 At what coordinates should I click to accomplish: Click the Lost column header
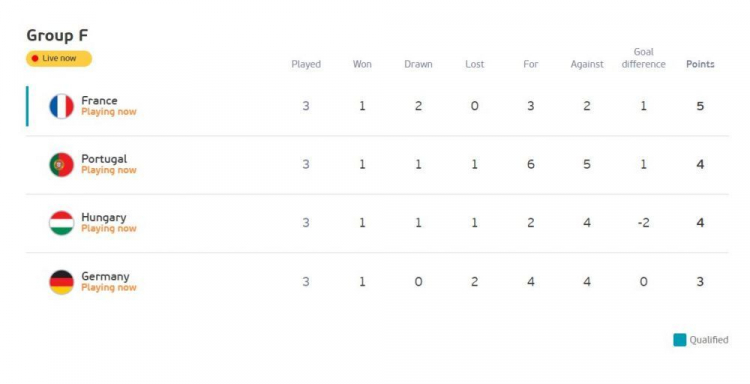click(474, 64)
